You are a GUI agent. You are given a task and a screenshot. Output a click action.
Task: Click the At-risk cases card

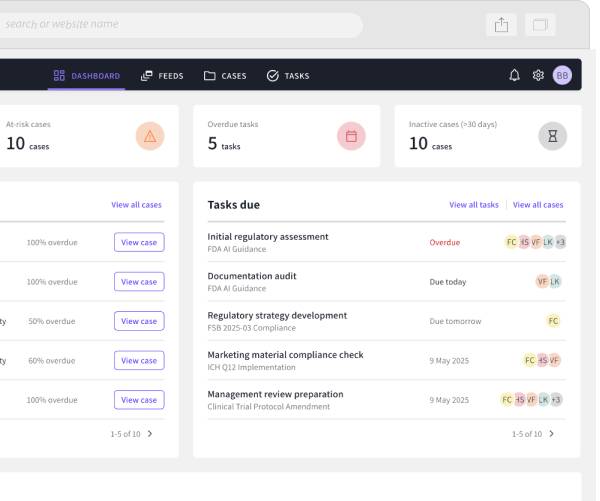(89, 136)
